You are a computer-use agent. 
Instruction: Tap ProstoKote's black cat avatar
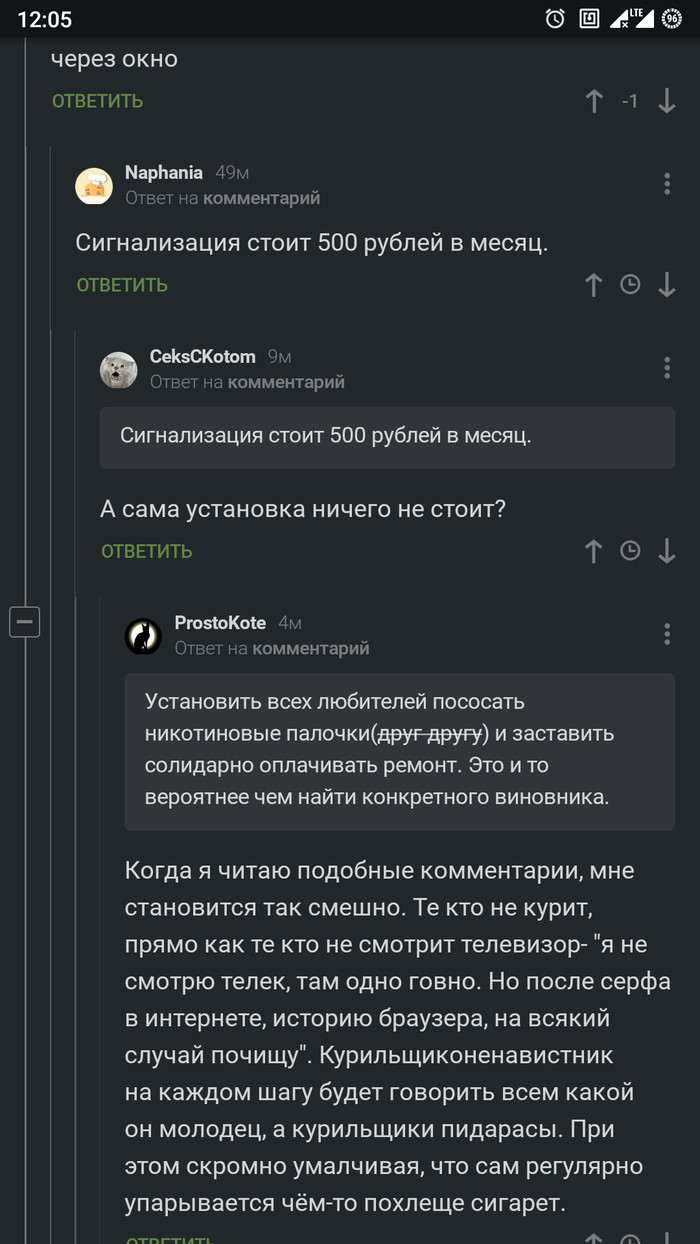coord(143,635)
